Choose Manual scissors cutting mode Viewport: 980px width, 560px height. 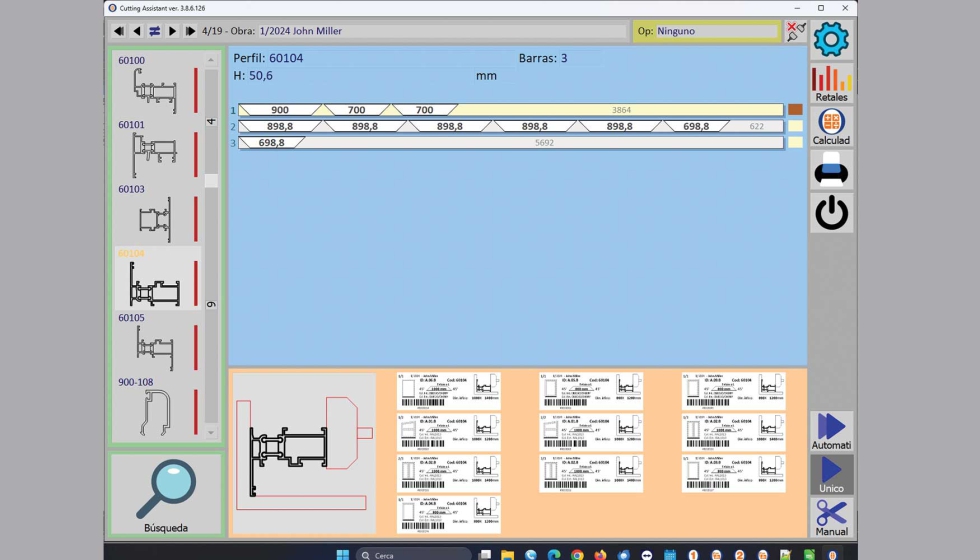831,518
